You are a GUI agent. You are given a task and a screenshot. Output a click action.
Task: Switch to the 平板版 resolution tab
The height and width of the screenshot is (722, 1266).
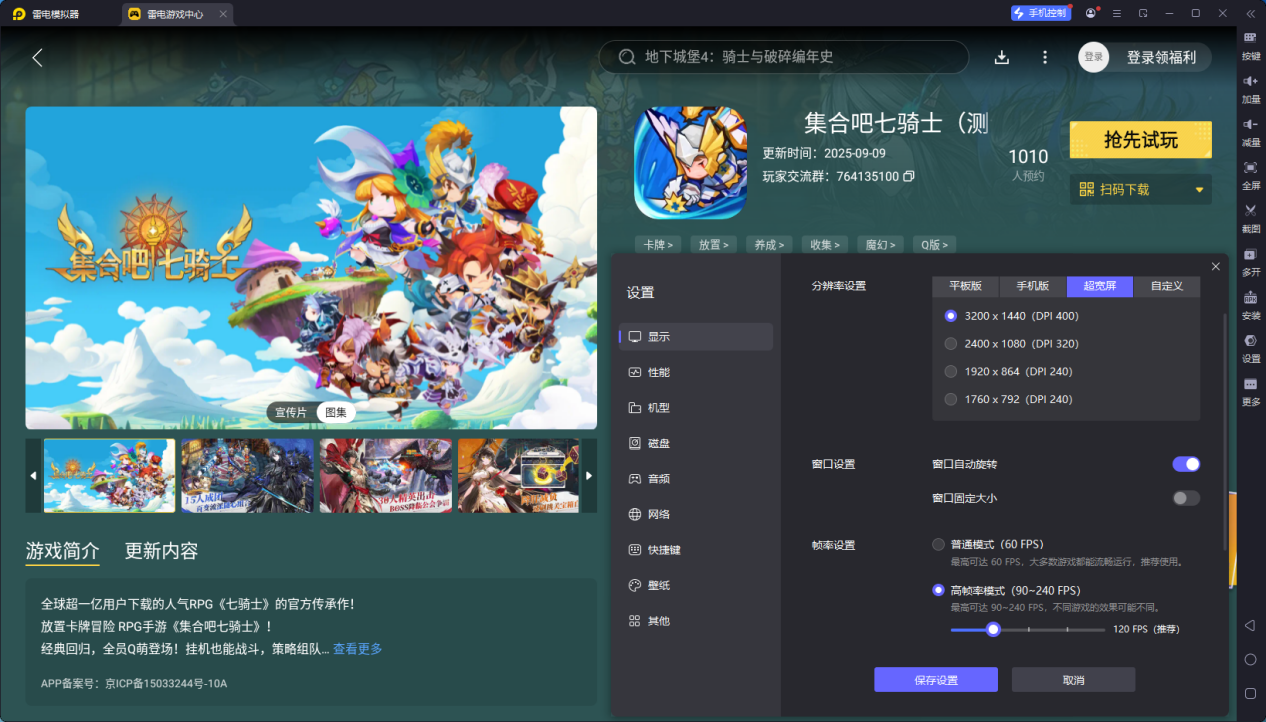(966, 286)
